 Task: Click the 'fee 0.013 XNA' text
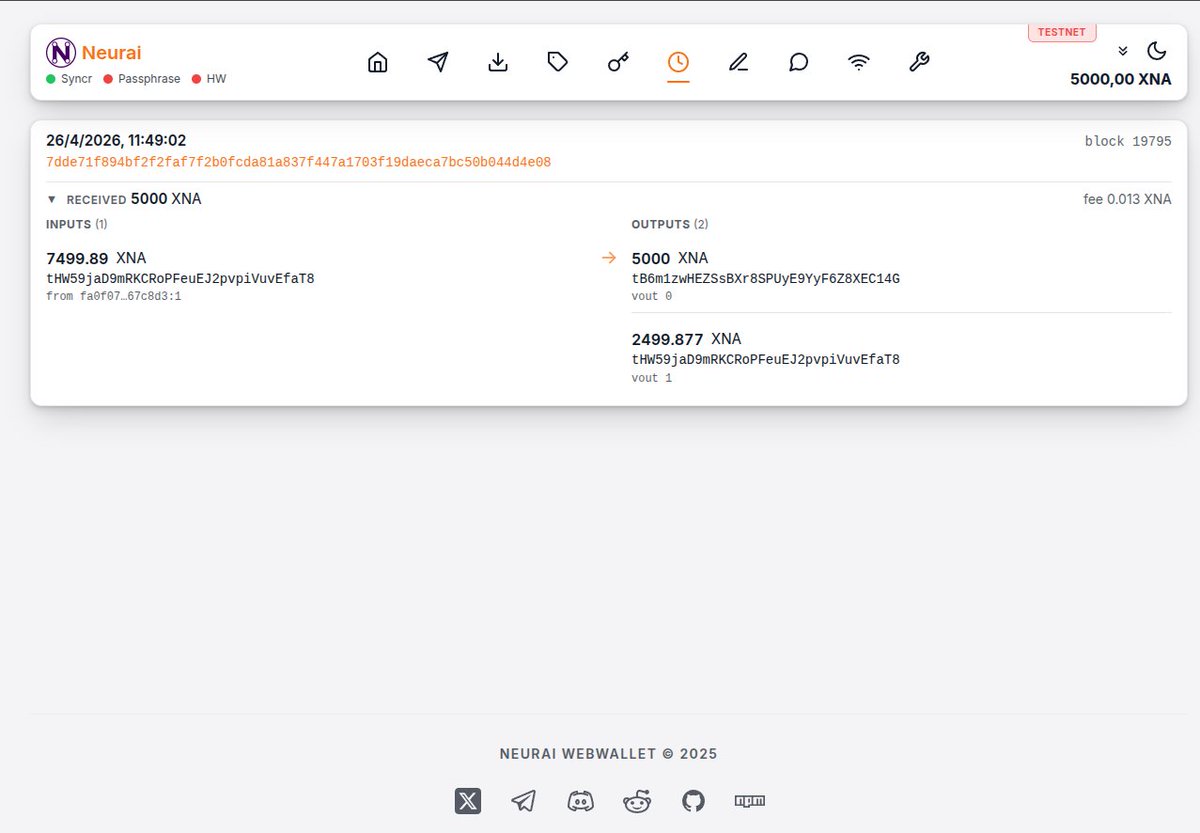(1127, 199)
